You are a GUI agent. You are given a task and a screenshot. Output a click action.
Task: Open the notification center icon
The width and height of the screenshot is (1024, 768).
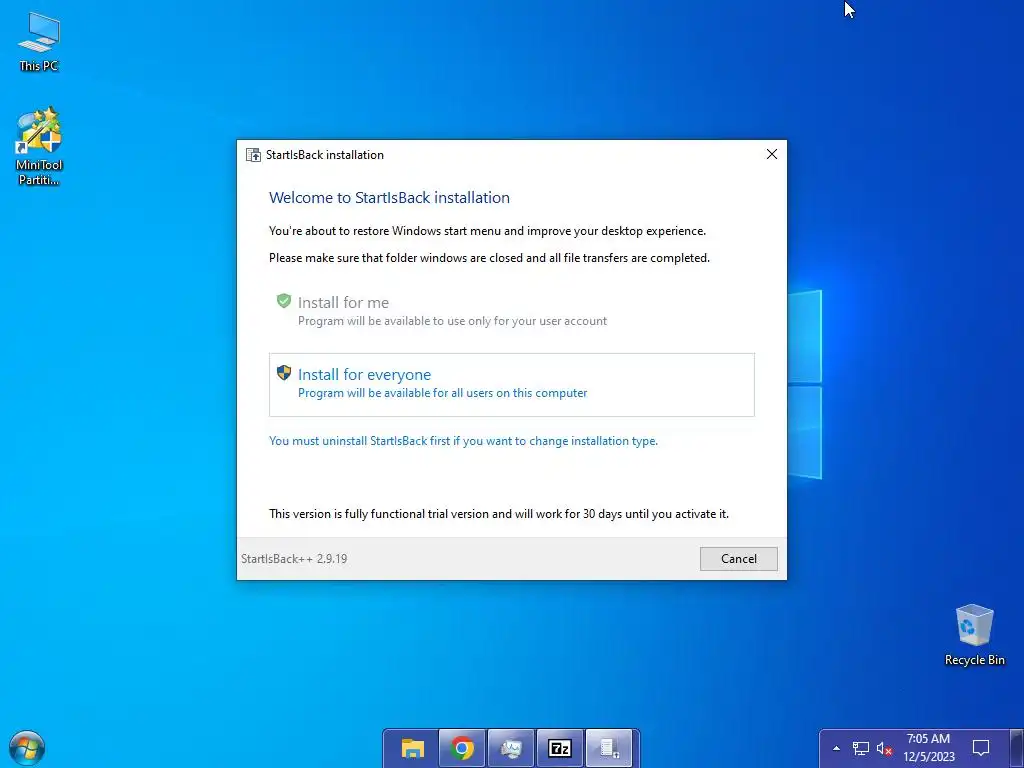981,748
